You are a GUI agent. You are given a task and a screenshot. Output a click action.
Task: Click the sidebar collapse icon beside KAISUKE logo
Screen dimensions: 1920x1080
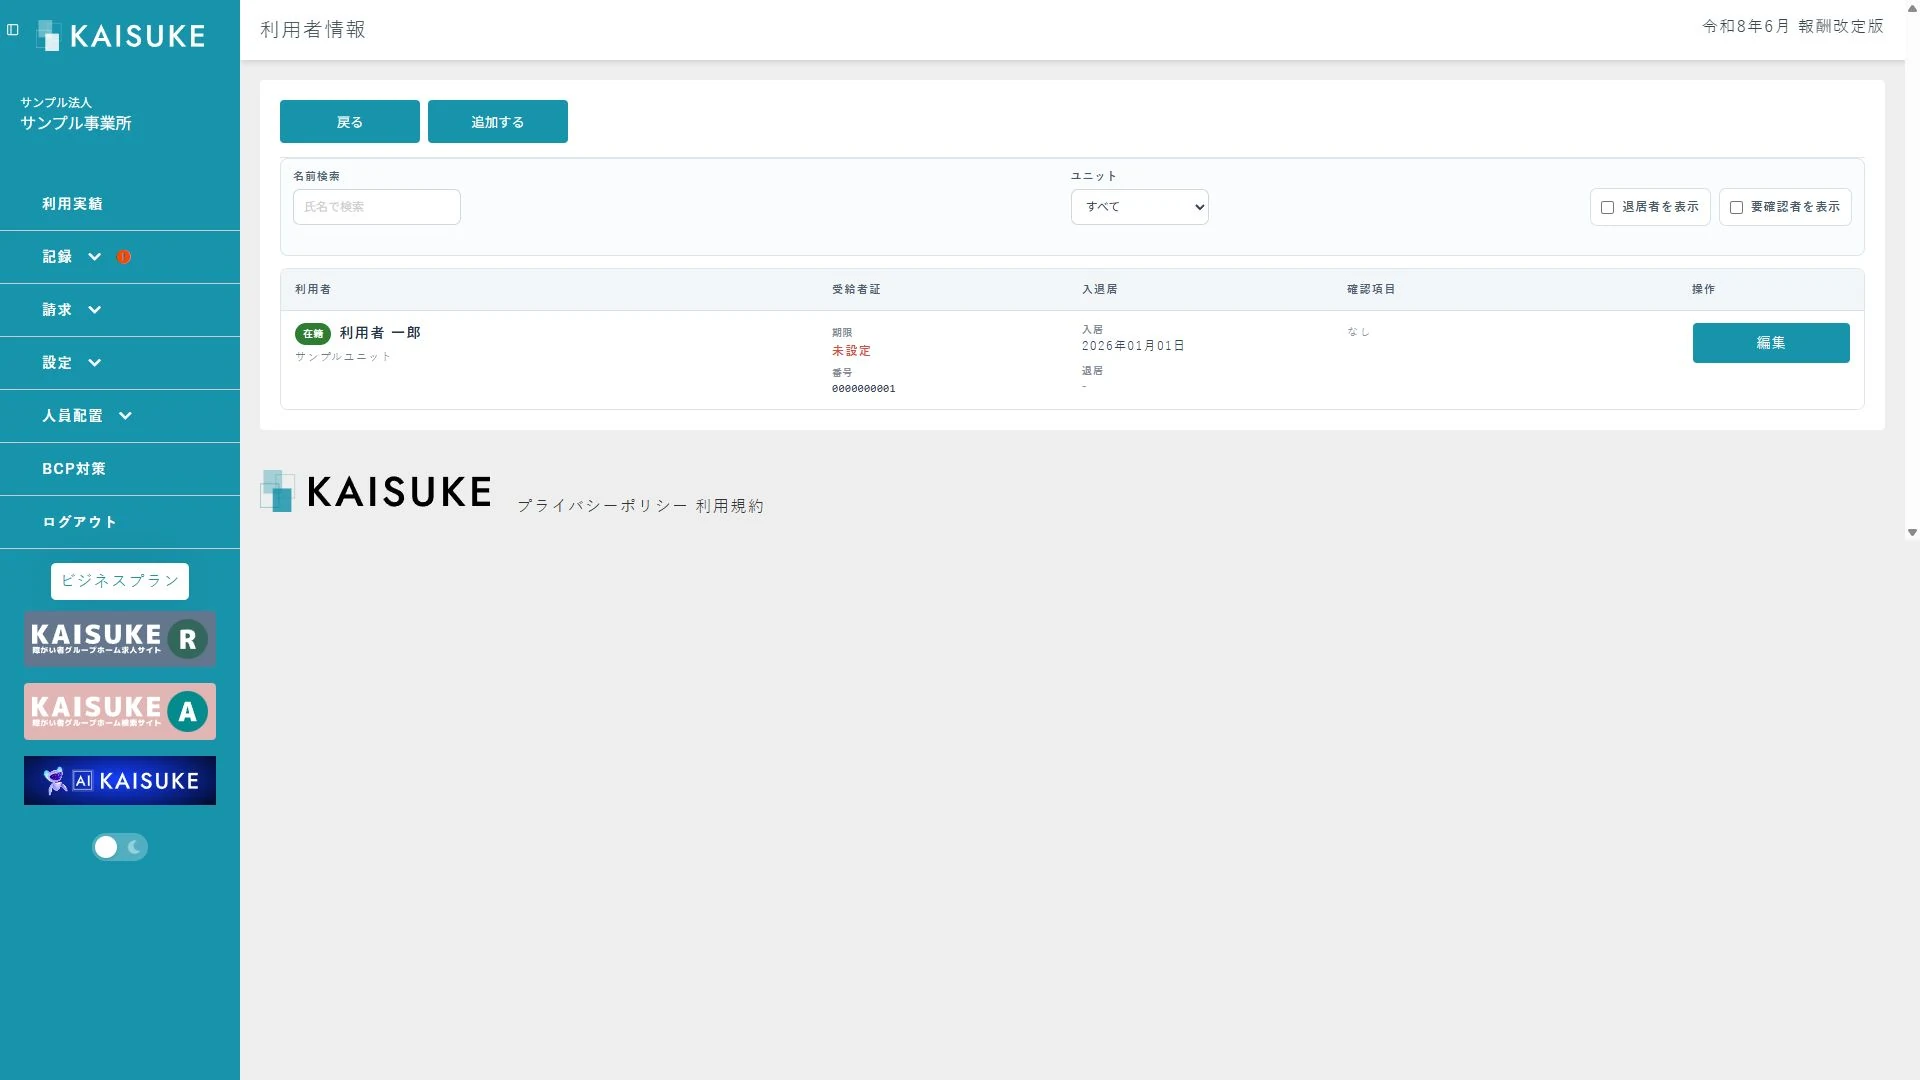point(13,30)
